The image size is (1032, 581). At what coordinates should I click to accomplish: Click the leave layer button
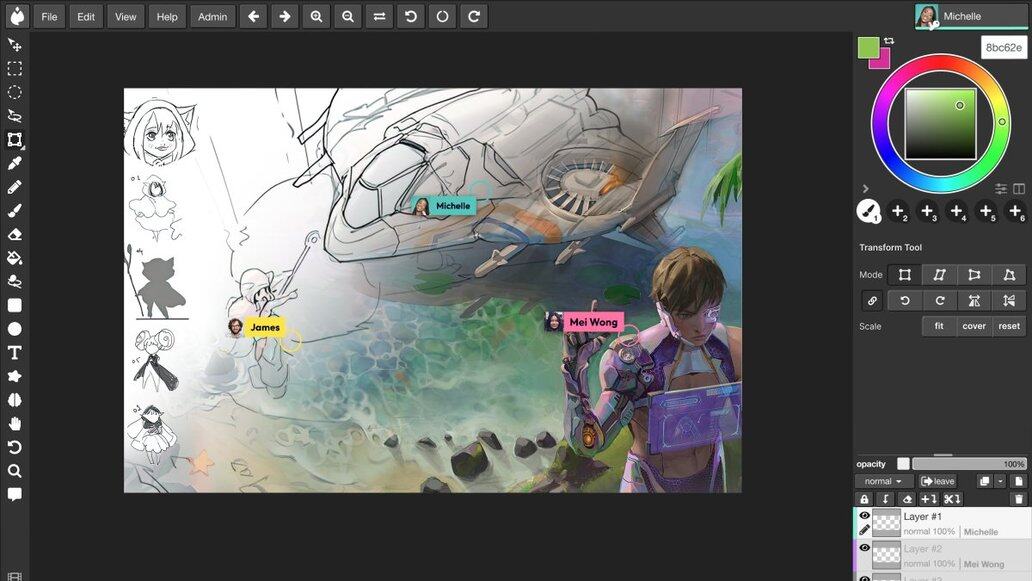pos(938,481)
